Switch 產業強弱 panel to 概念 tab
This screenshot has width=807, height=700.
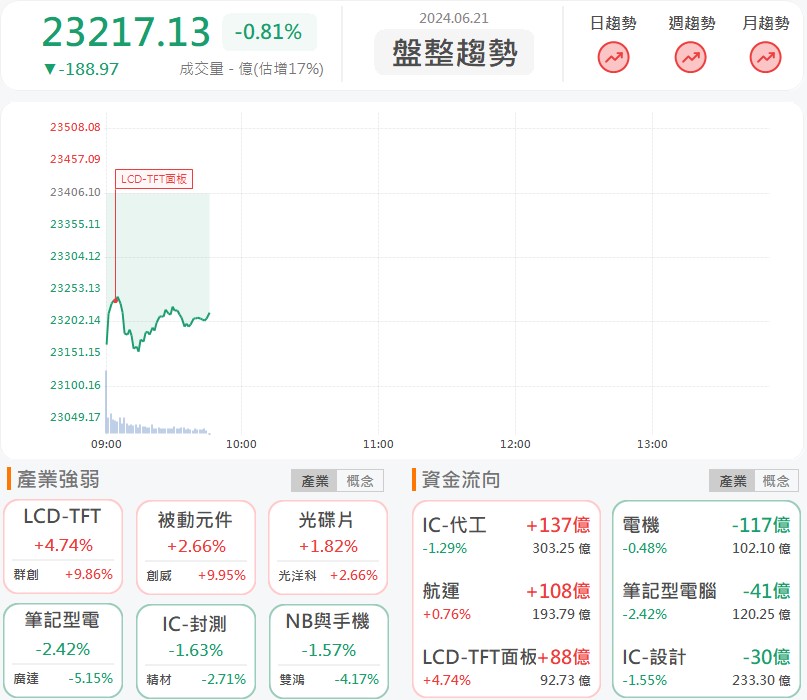click(x=360, y=481)
